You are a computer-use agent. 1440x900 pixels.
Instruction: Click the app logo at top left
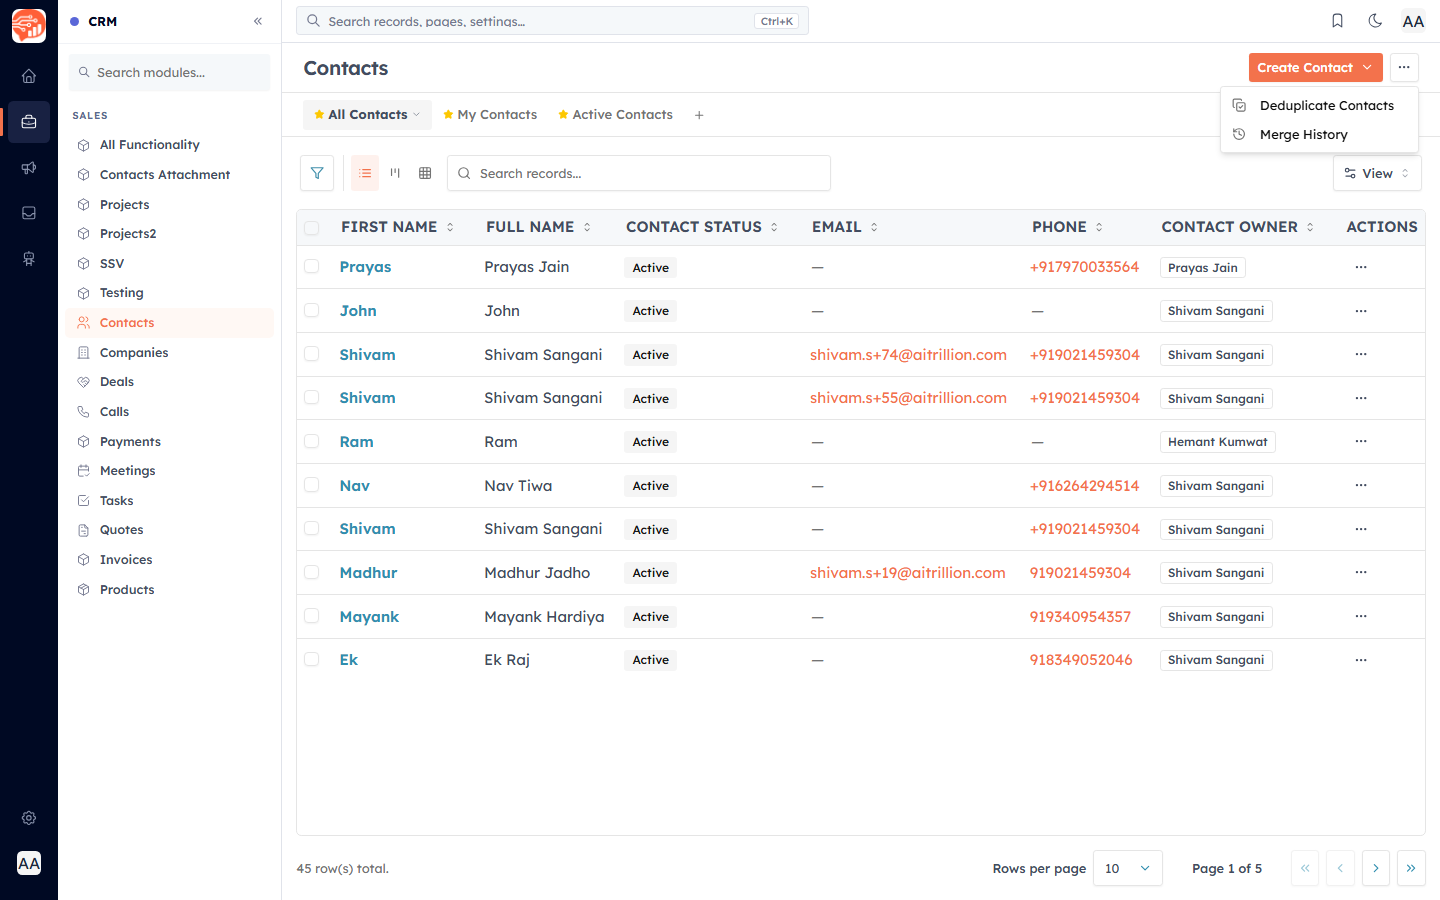pyautogui.click(x=29, y=26)
